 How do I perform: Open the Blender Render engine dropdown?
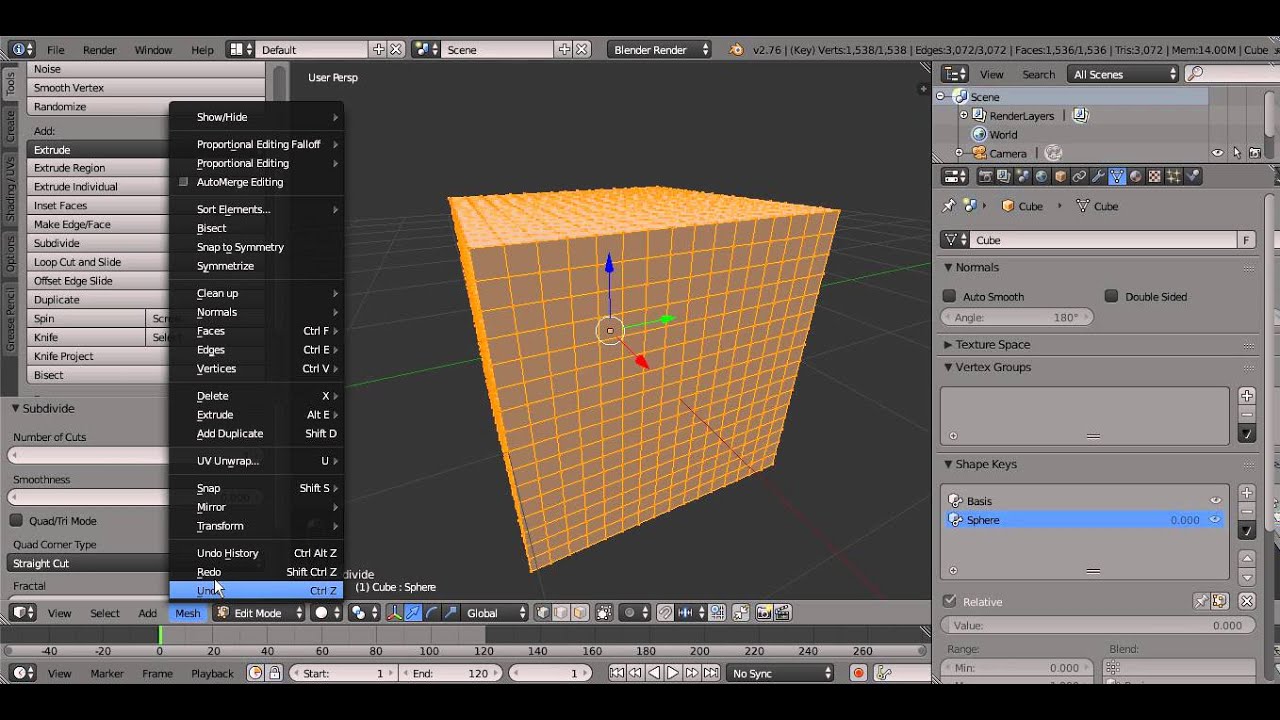(x=659, y=50)
